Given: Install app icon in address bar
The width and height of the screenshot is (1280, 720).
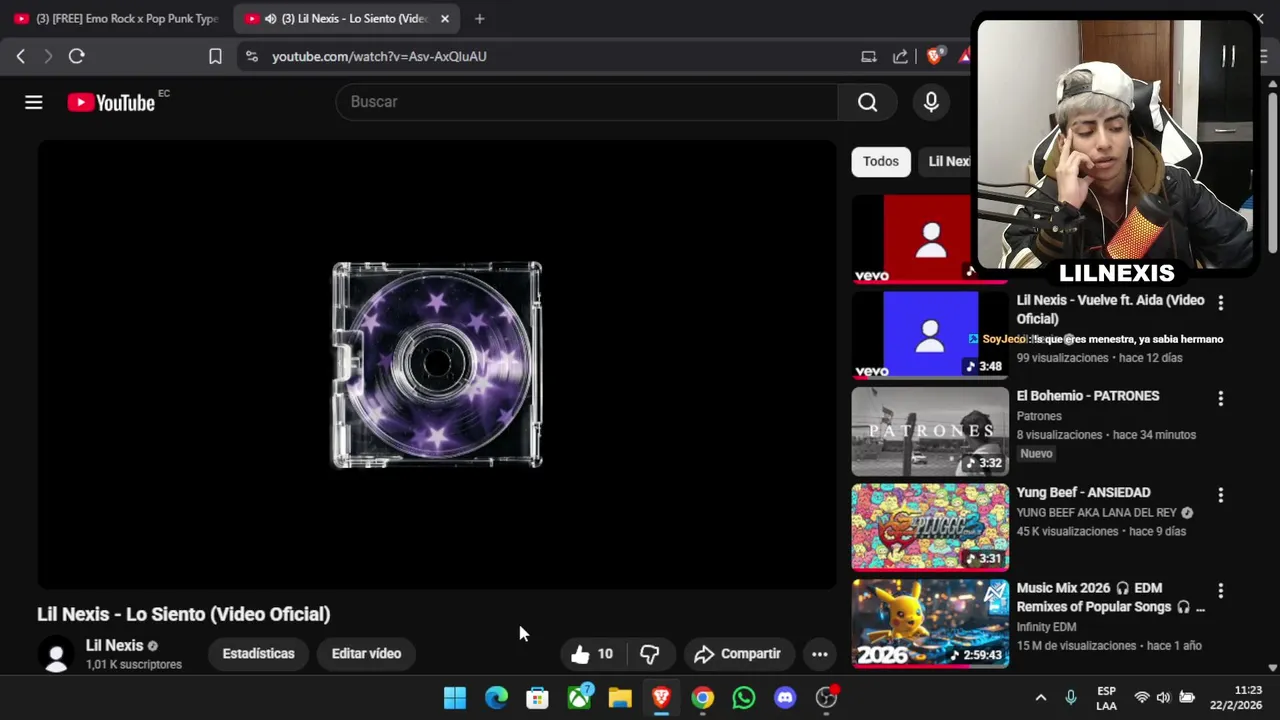Looking at the screenshot, I should click(x=869, y=57).
